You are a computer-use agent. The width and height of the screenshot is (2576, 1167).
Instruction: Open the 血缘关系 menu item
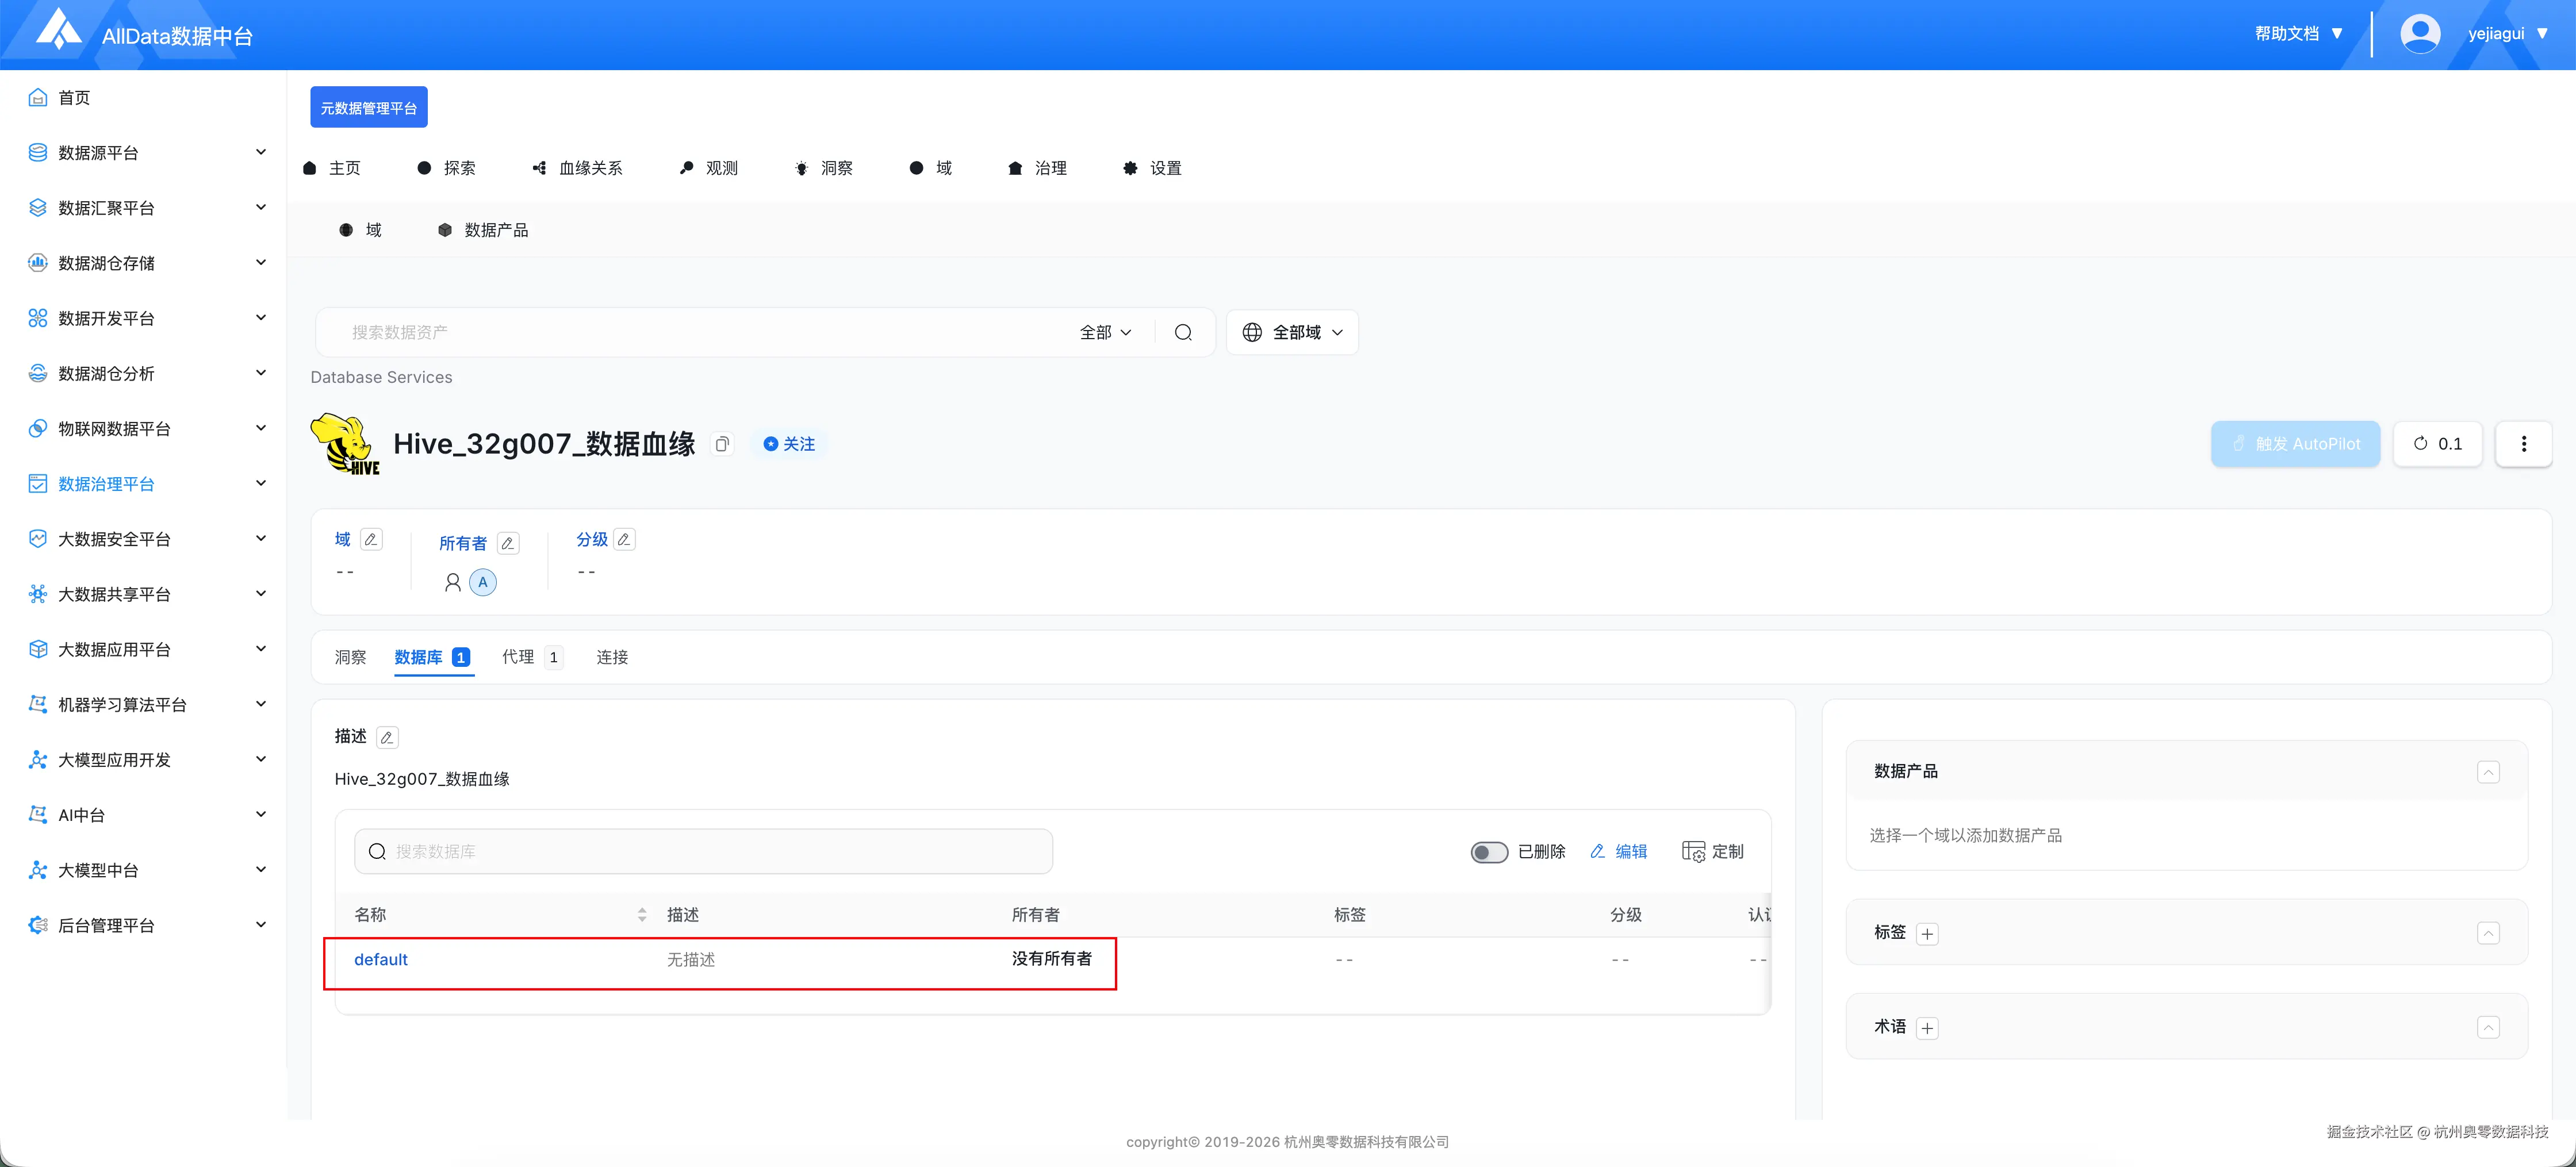578,168
